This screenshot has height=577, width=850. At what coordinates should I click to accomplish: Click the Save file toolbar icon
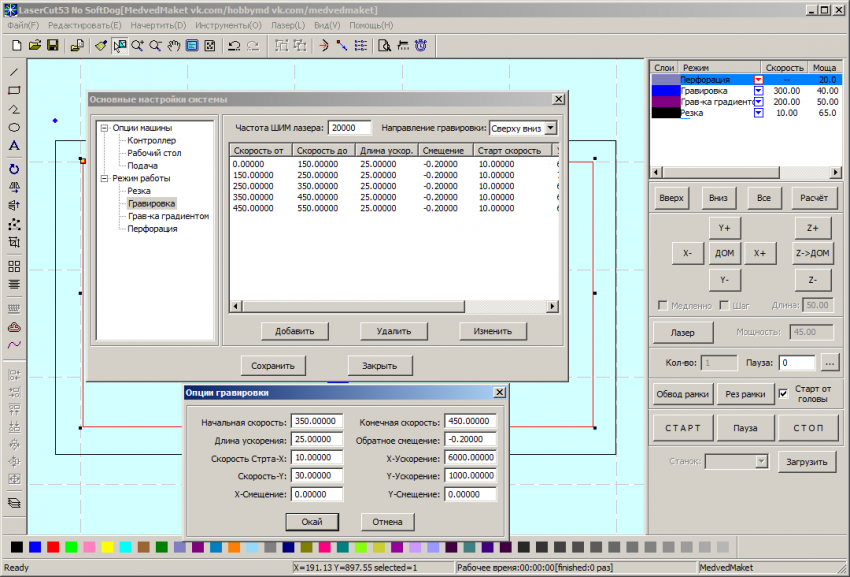(52, 46)
